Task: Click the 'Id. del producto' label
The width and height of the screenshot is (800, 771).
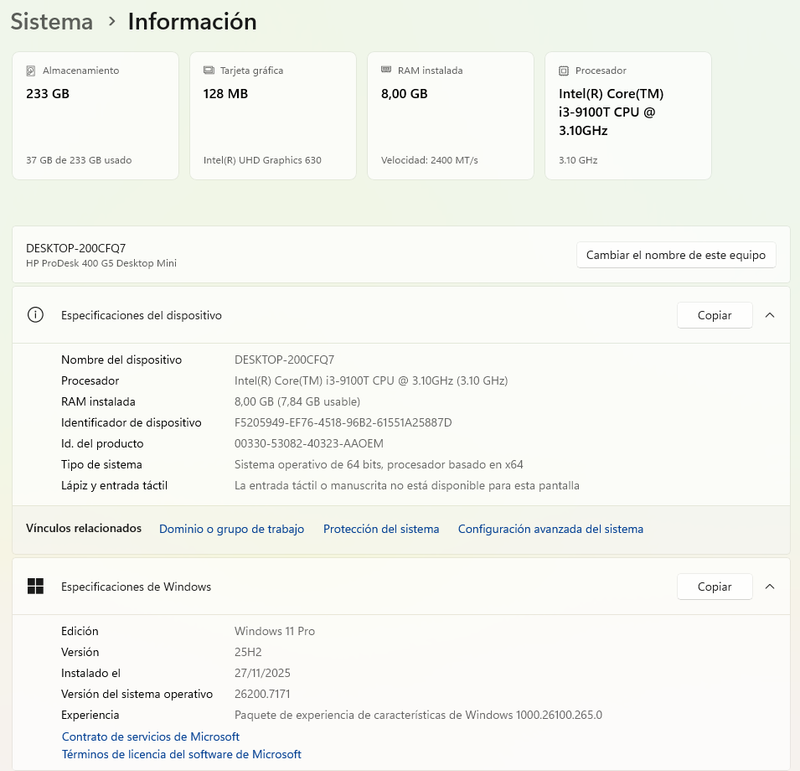Action: coord(102,443)
